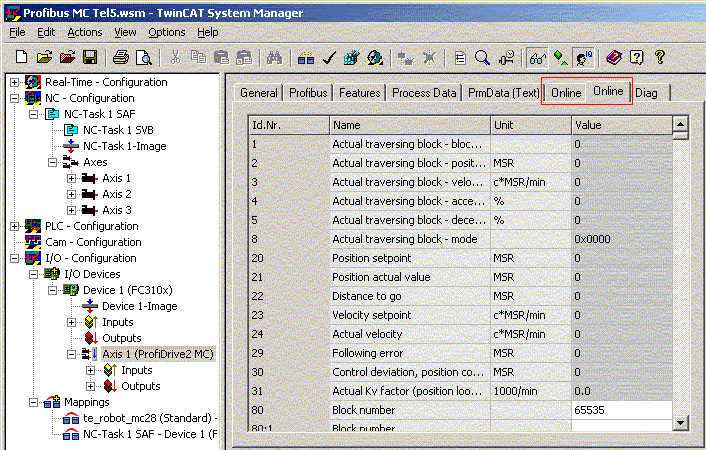Switch to the General tab
The height and width of the screenshot is (450, 706).
click(x=258, y=93)
